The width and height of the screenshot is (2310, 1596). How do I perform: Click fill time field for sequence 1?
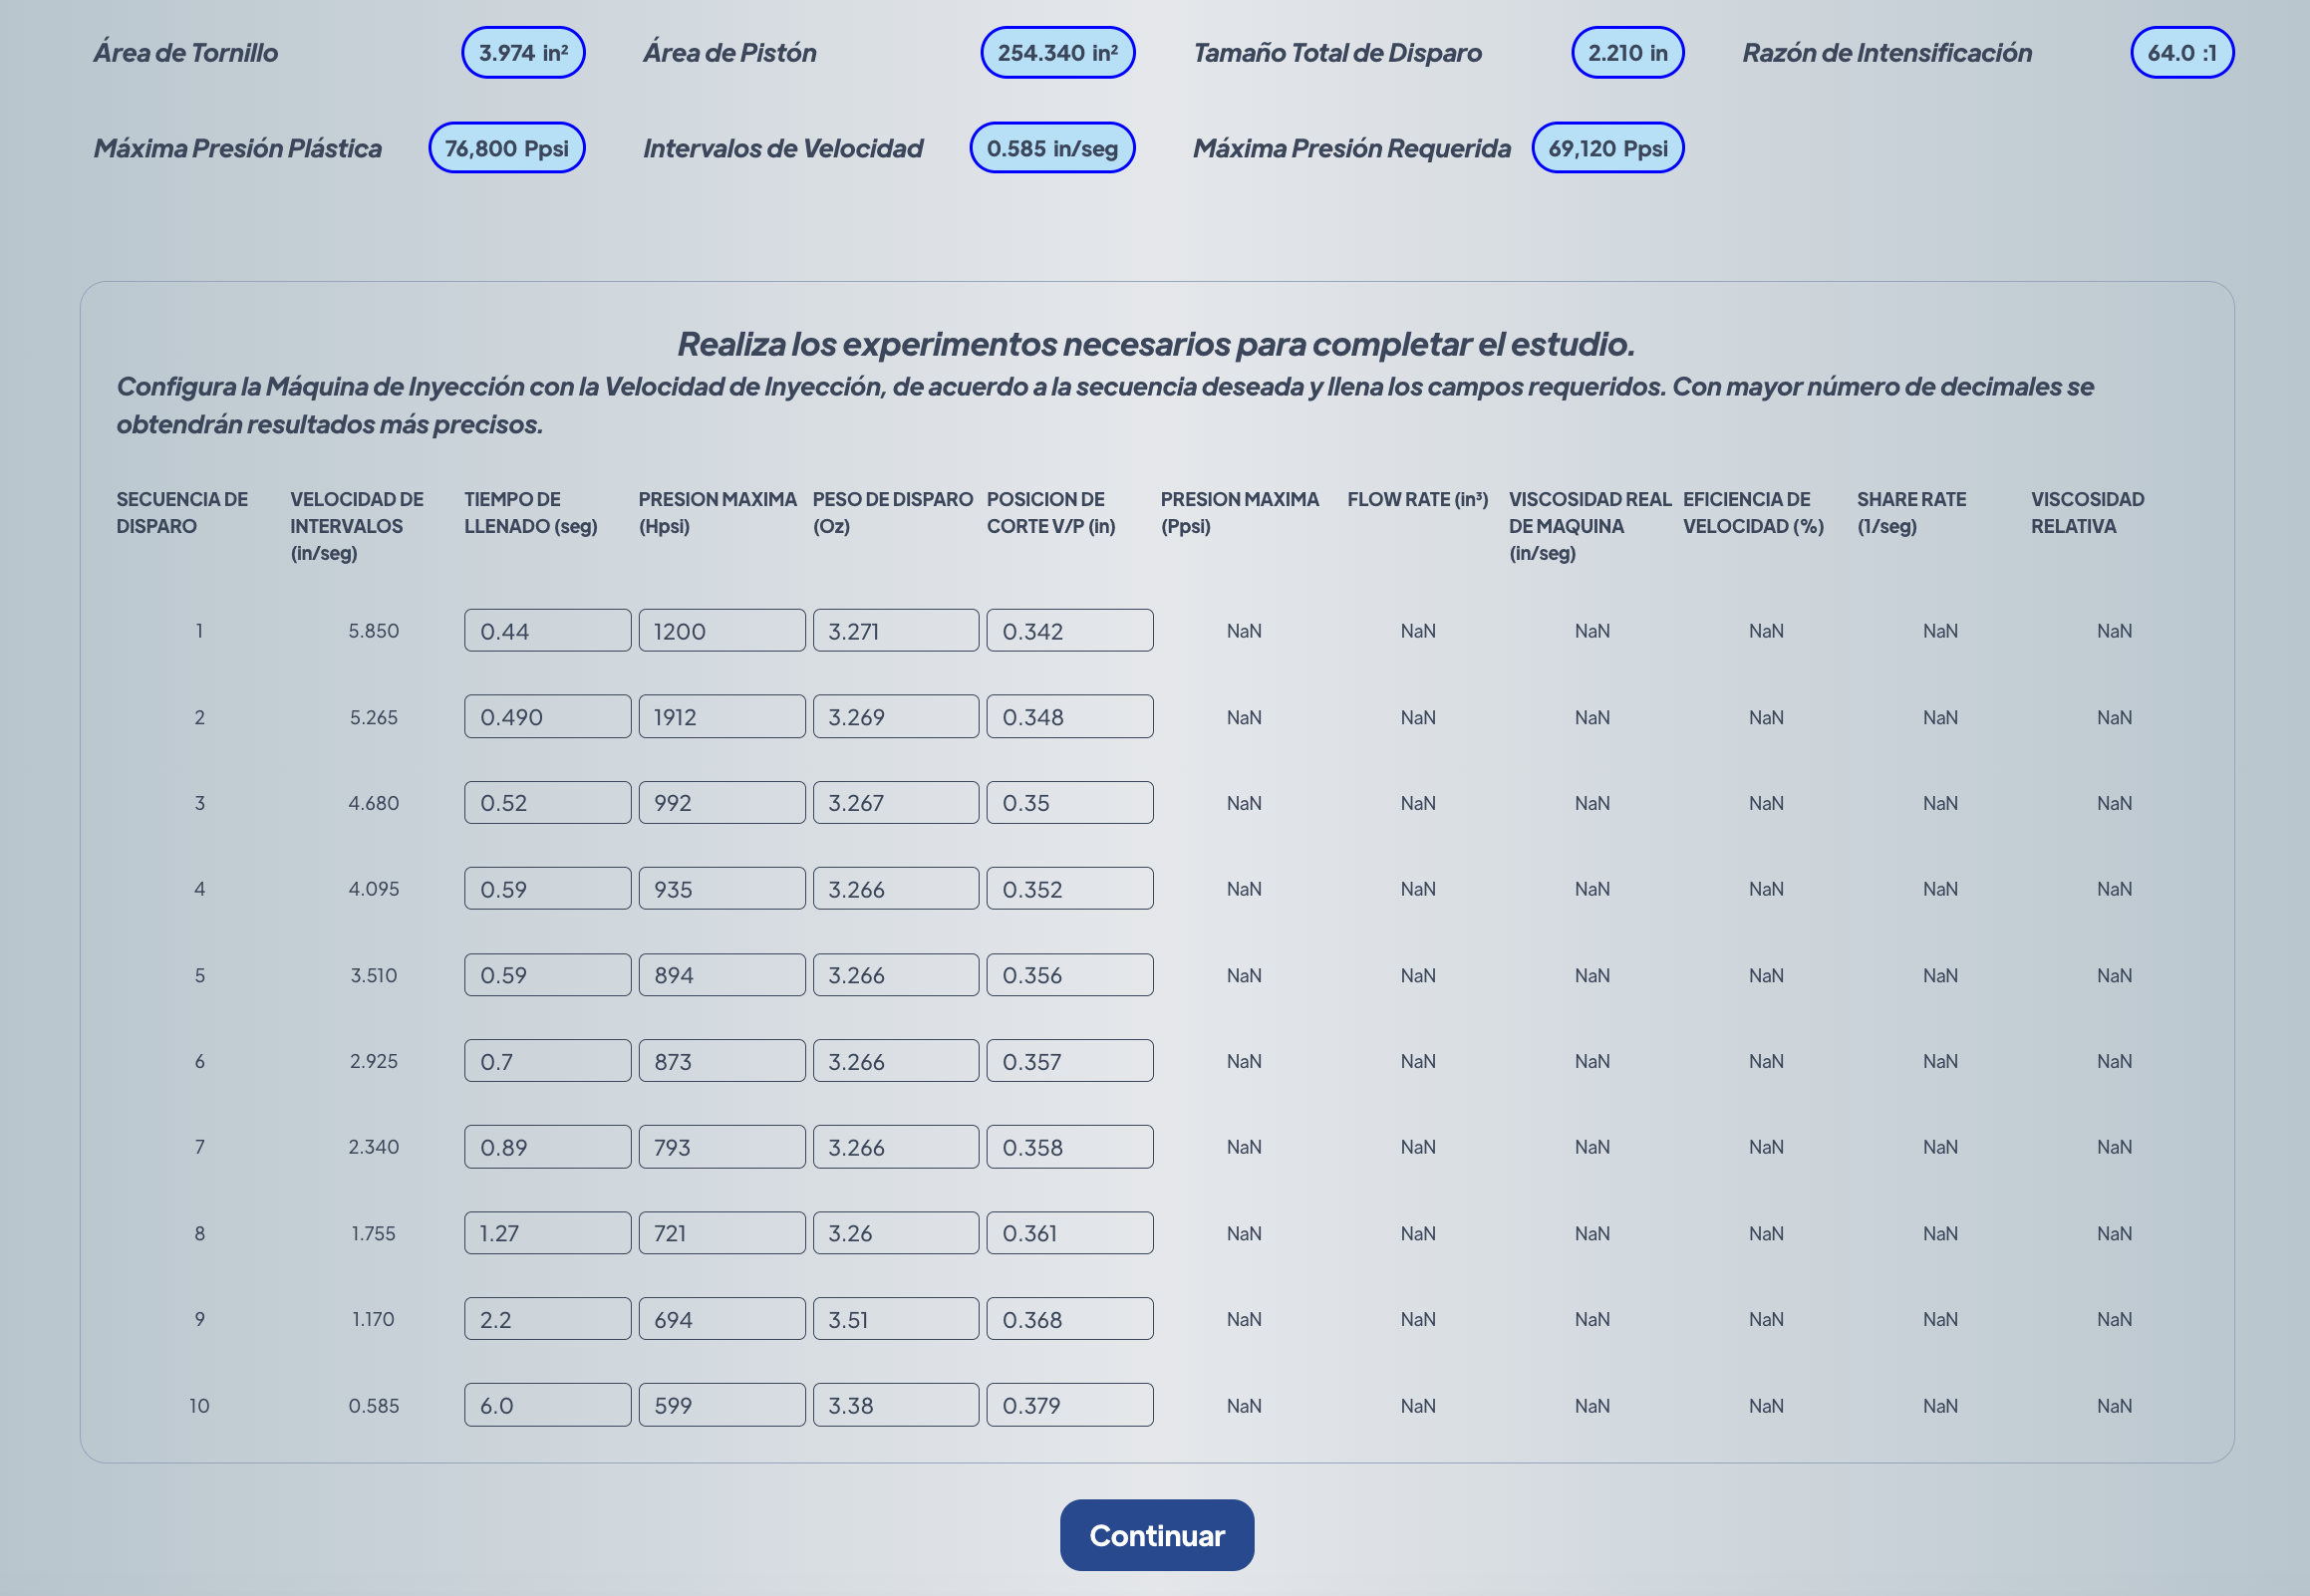[x=547, y=631]
